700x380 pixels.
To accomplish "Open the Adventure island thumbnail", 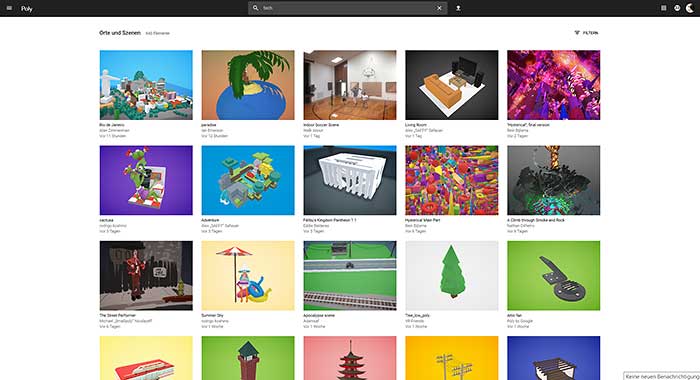I will pos(248,180).
